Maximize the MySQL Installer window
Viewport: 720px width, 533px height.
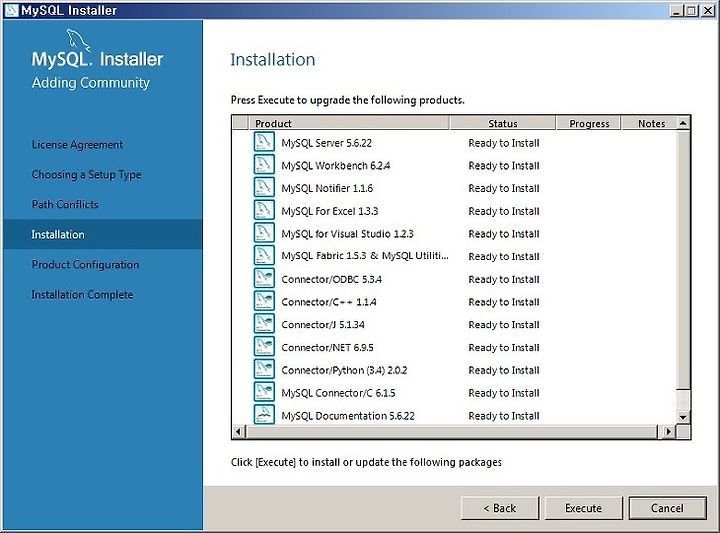[x=692, y=11]
